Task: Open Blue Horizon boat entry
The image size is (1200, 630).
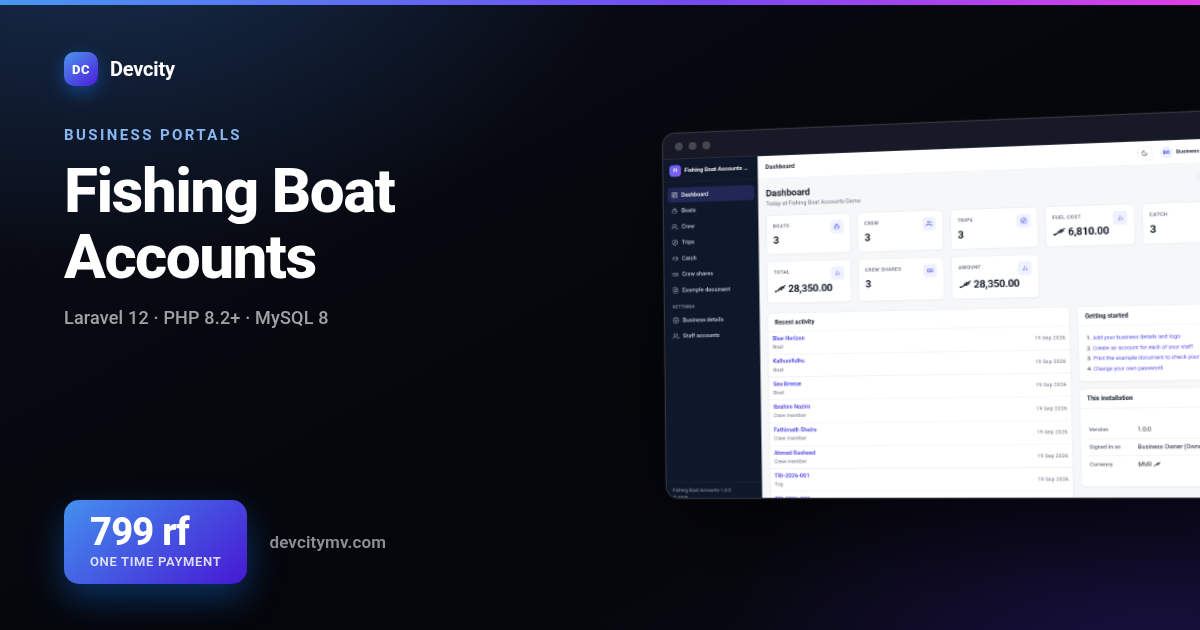Action: coord(789,338)
